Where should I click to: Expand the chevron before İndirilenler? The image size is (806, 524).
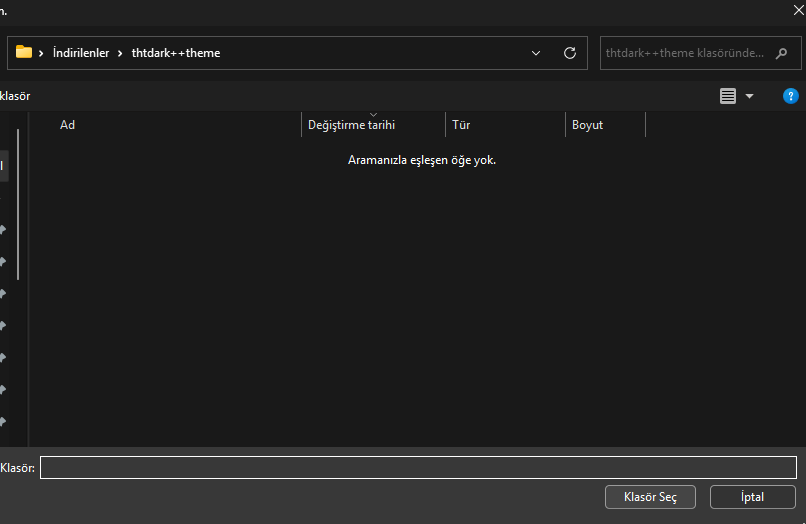click(x=41, y=53)
